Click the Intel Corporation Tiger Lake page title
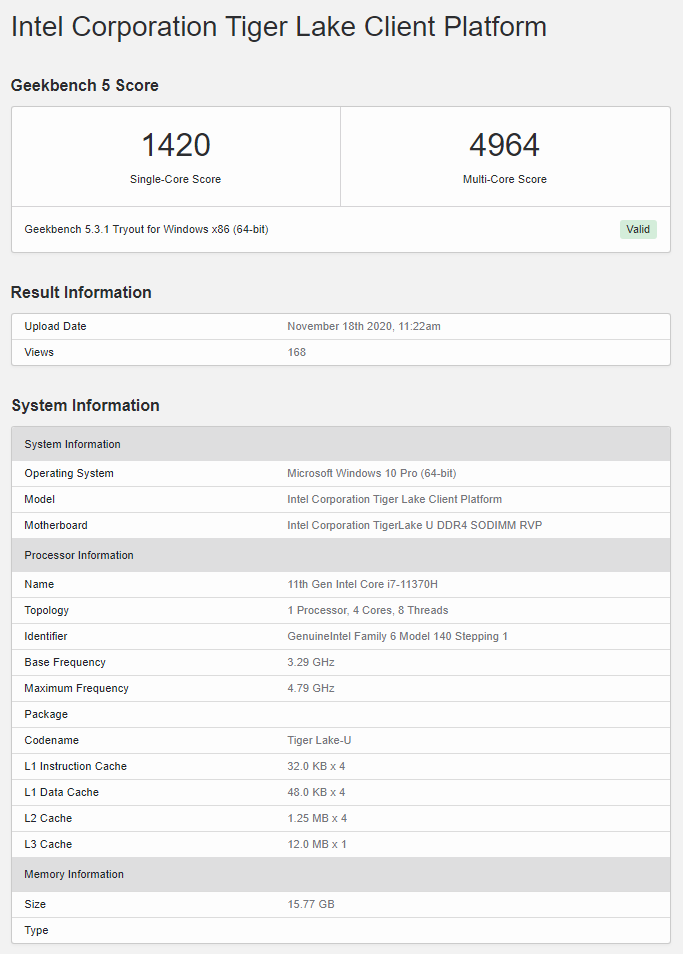683x954 pixels. (x=279, y=27)
